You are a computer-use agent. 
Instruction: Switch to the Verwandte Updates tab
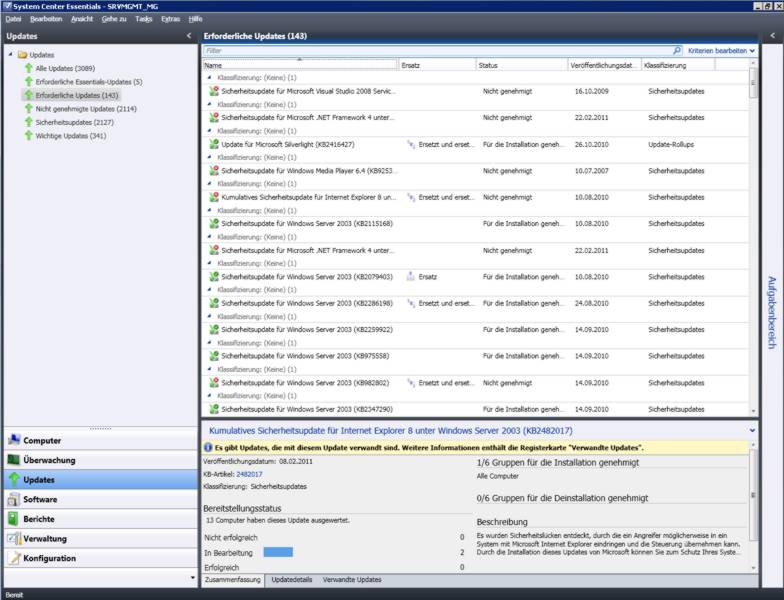tap(352, 580)
